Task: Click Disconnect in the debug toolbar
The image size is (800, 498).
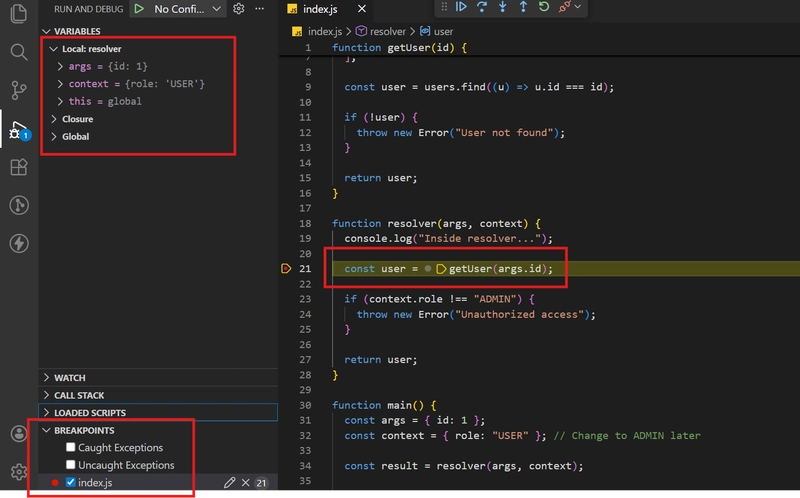Action: (564, 7)
